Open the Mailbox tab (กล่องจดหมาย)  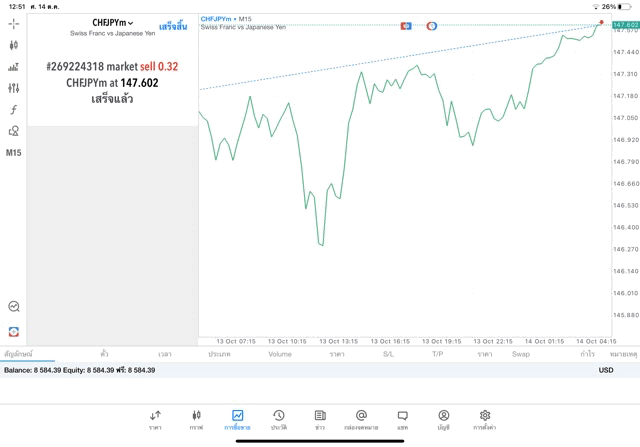pos(361,420)
